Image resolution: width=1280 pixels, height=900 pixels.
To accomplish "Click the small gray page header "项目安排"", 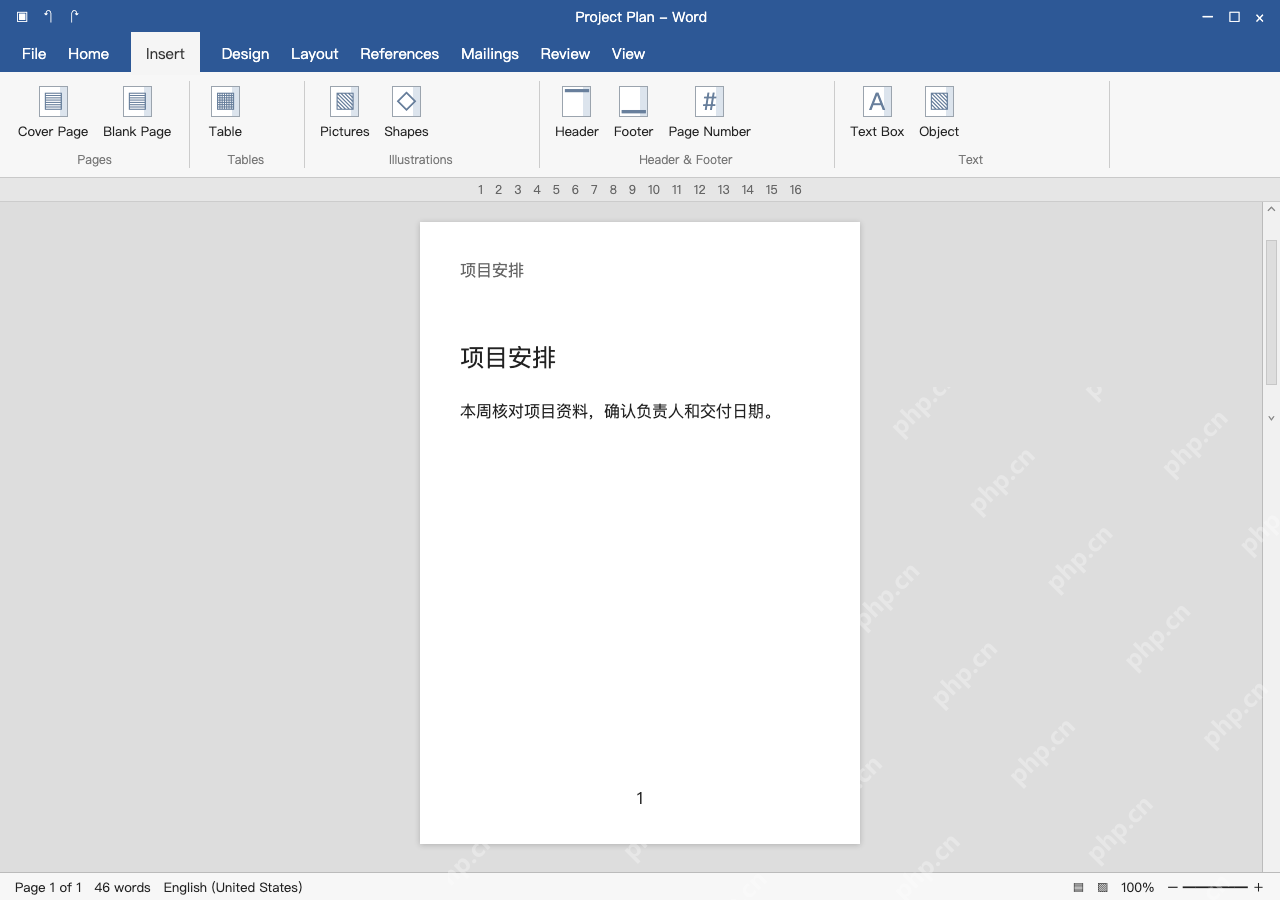I will pyautogui.click(x=492, y=270).
